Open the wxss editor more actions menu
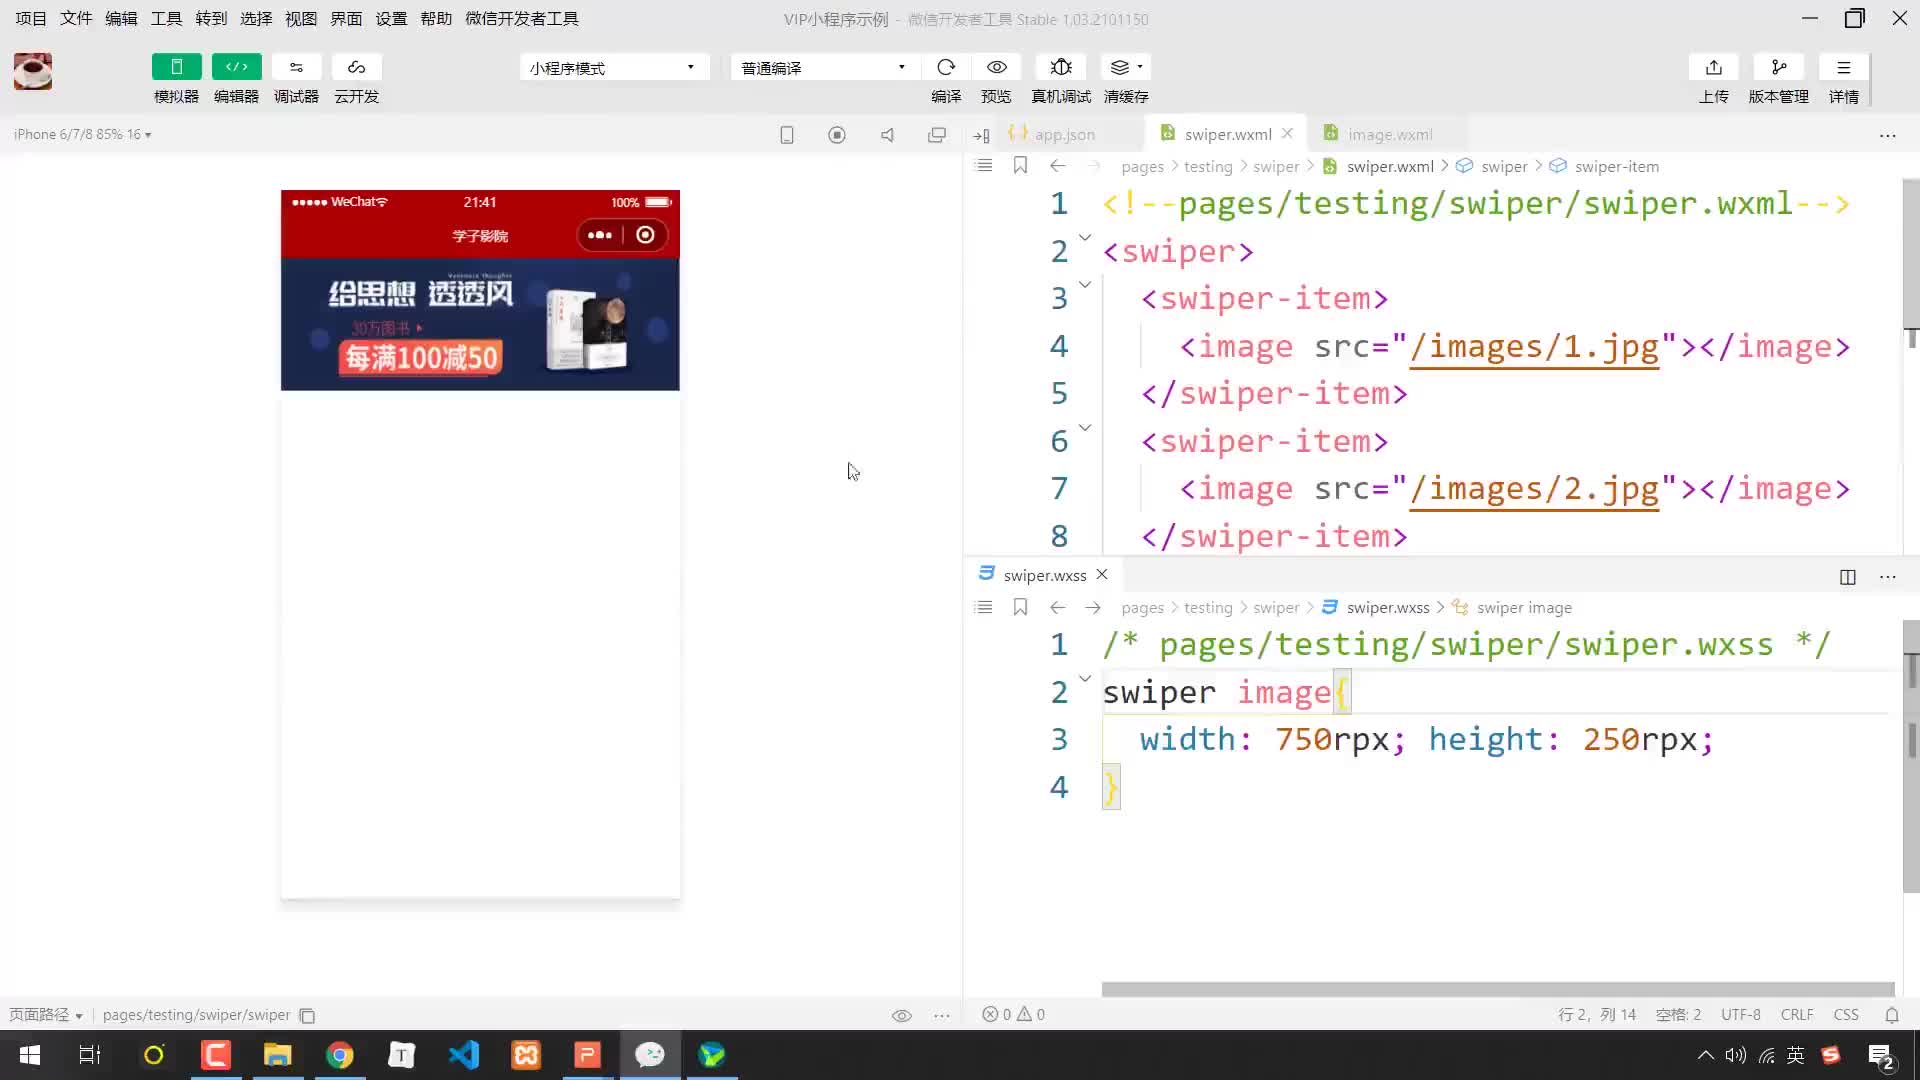The height and width of the screenshot is (1080, 1920). 1888,577
